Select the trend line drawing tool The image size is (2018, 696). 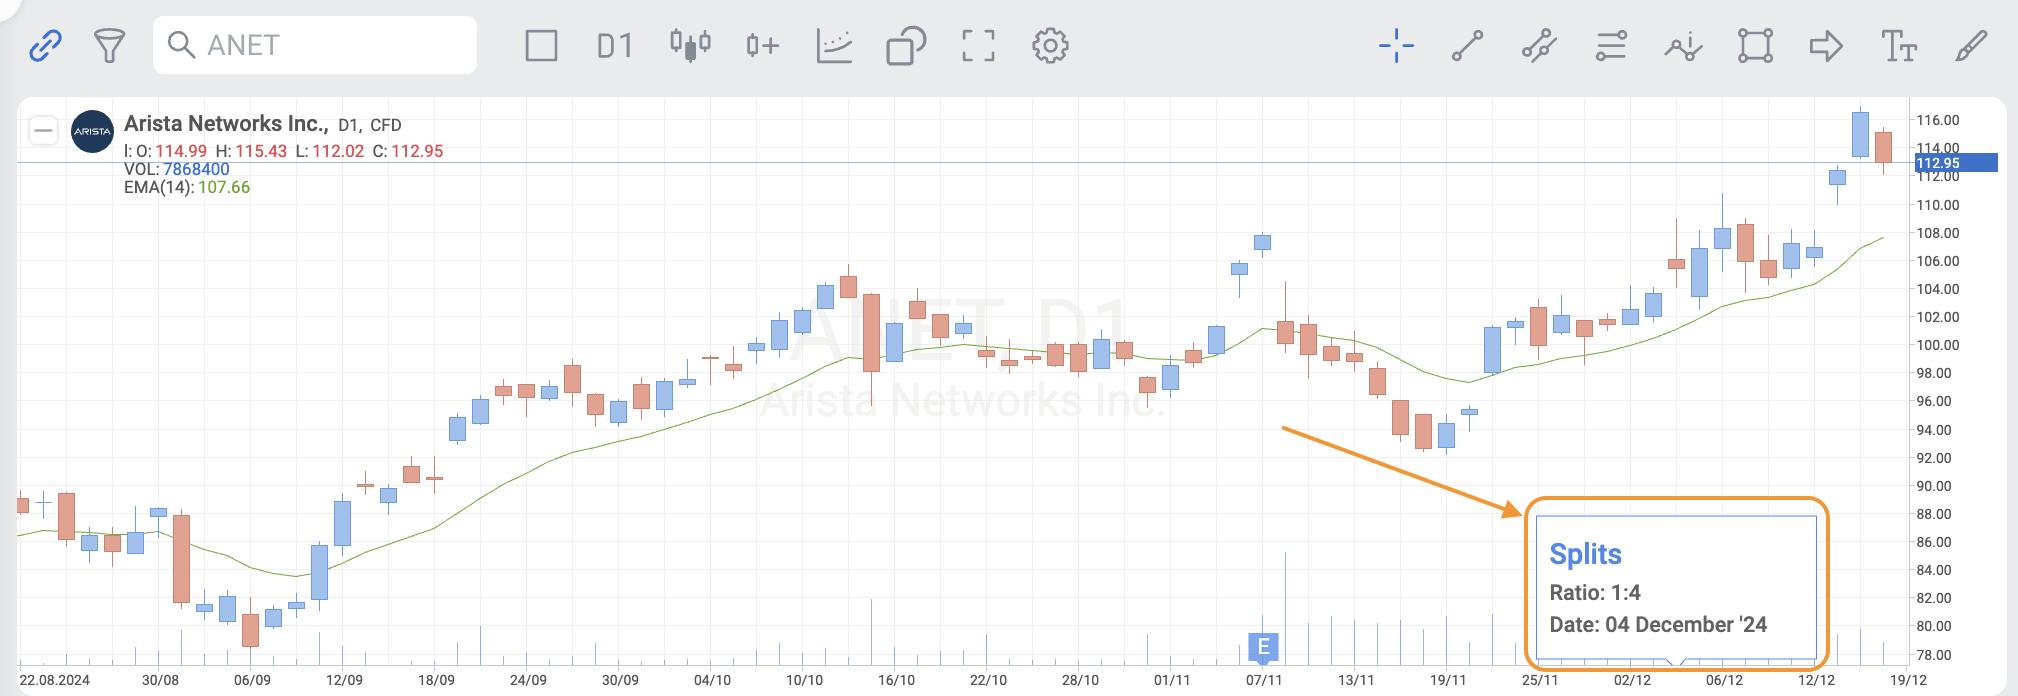pos(1468,45)
